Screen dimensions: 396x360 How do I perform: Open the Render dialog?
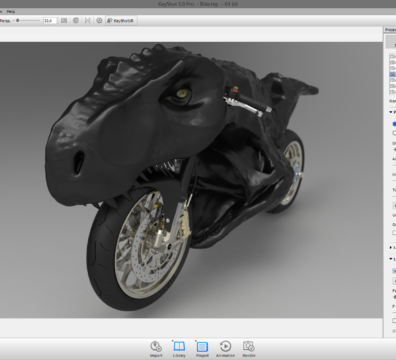tap(249, 349)
